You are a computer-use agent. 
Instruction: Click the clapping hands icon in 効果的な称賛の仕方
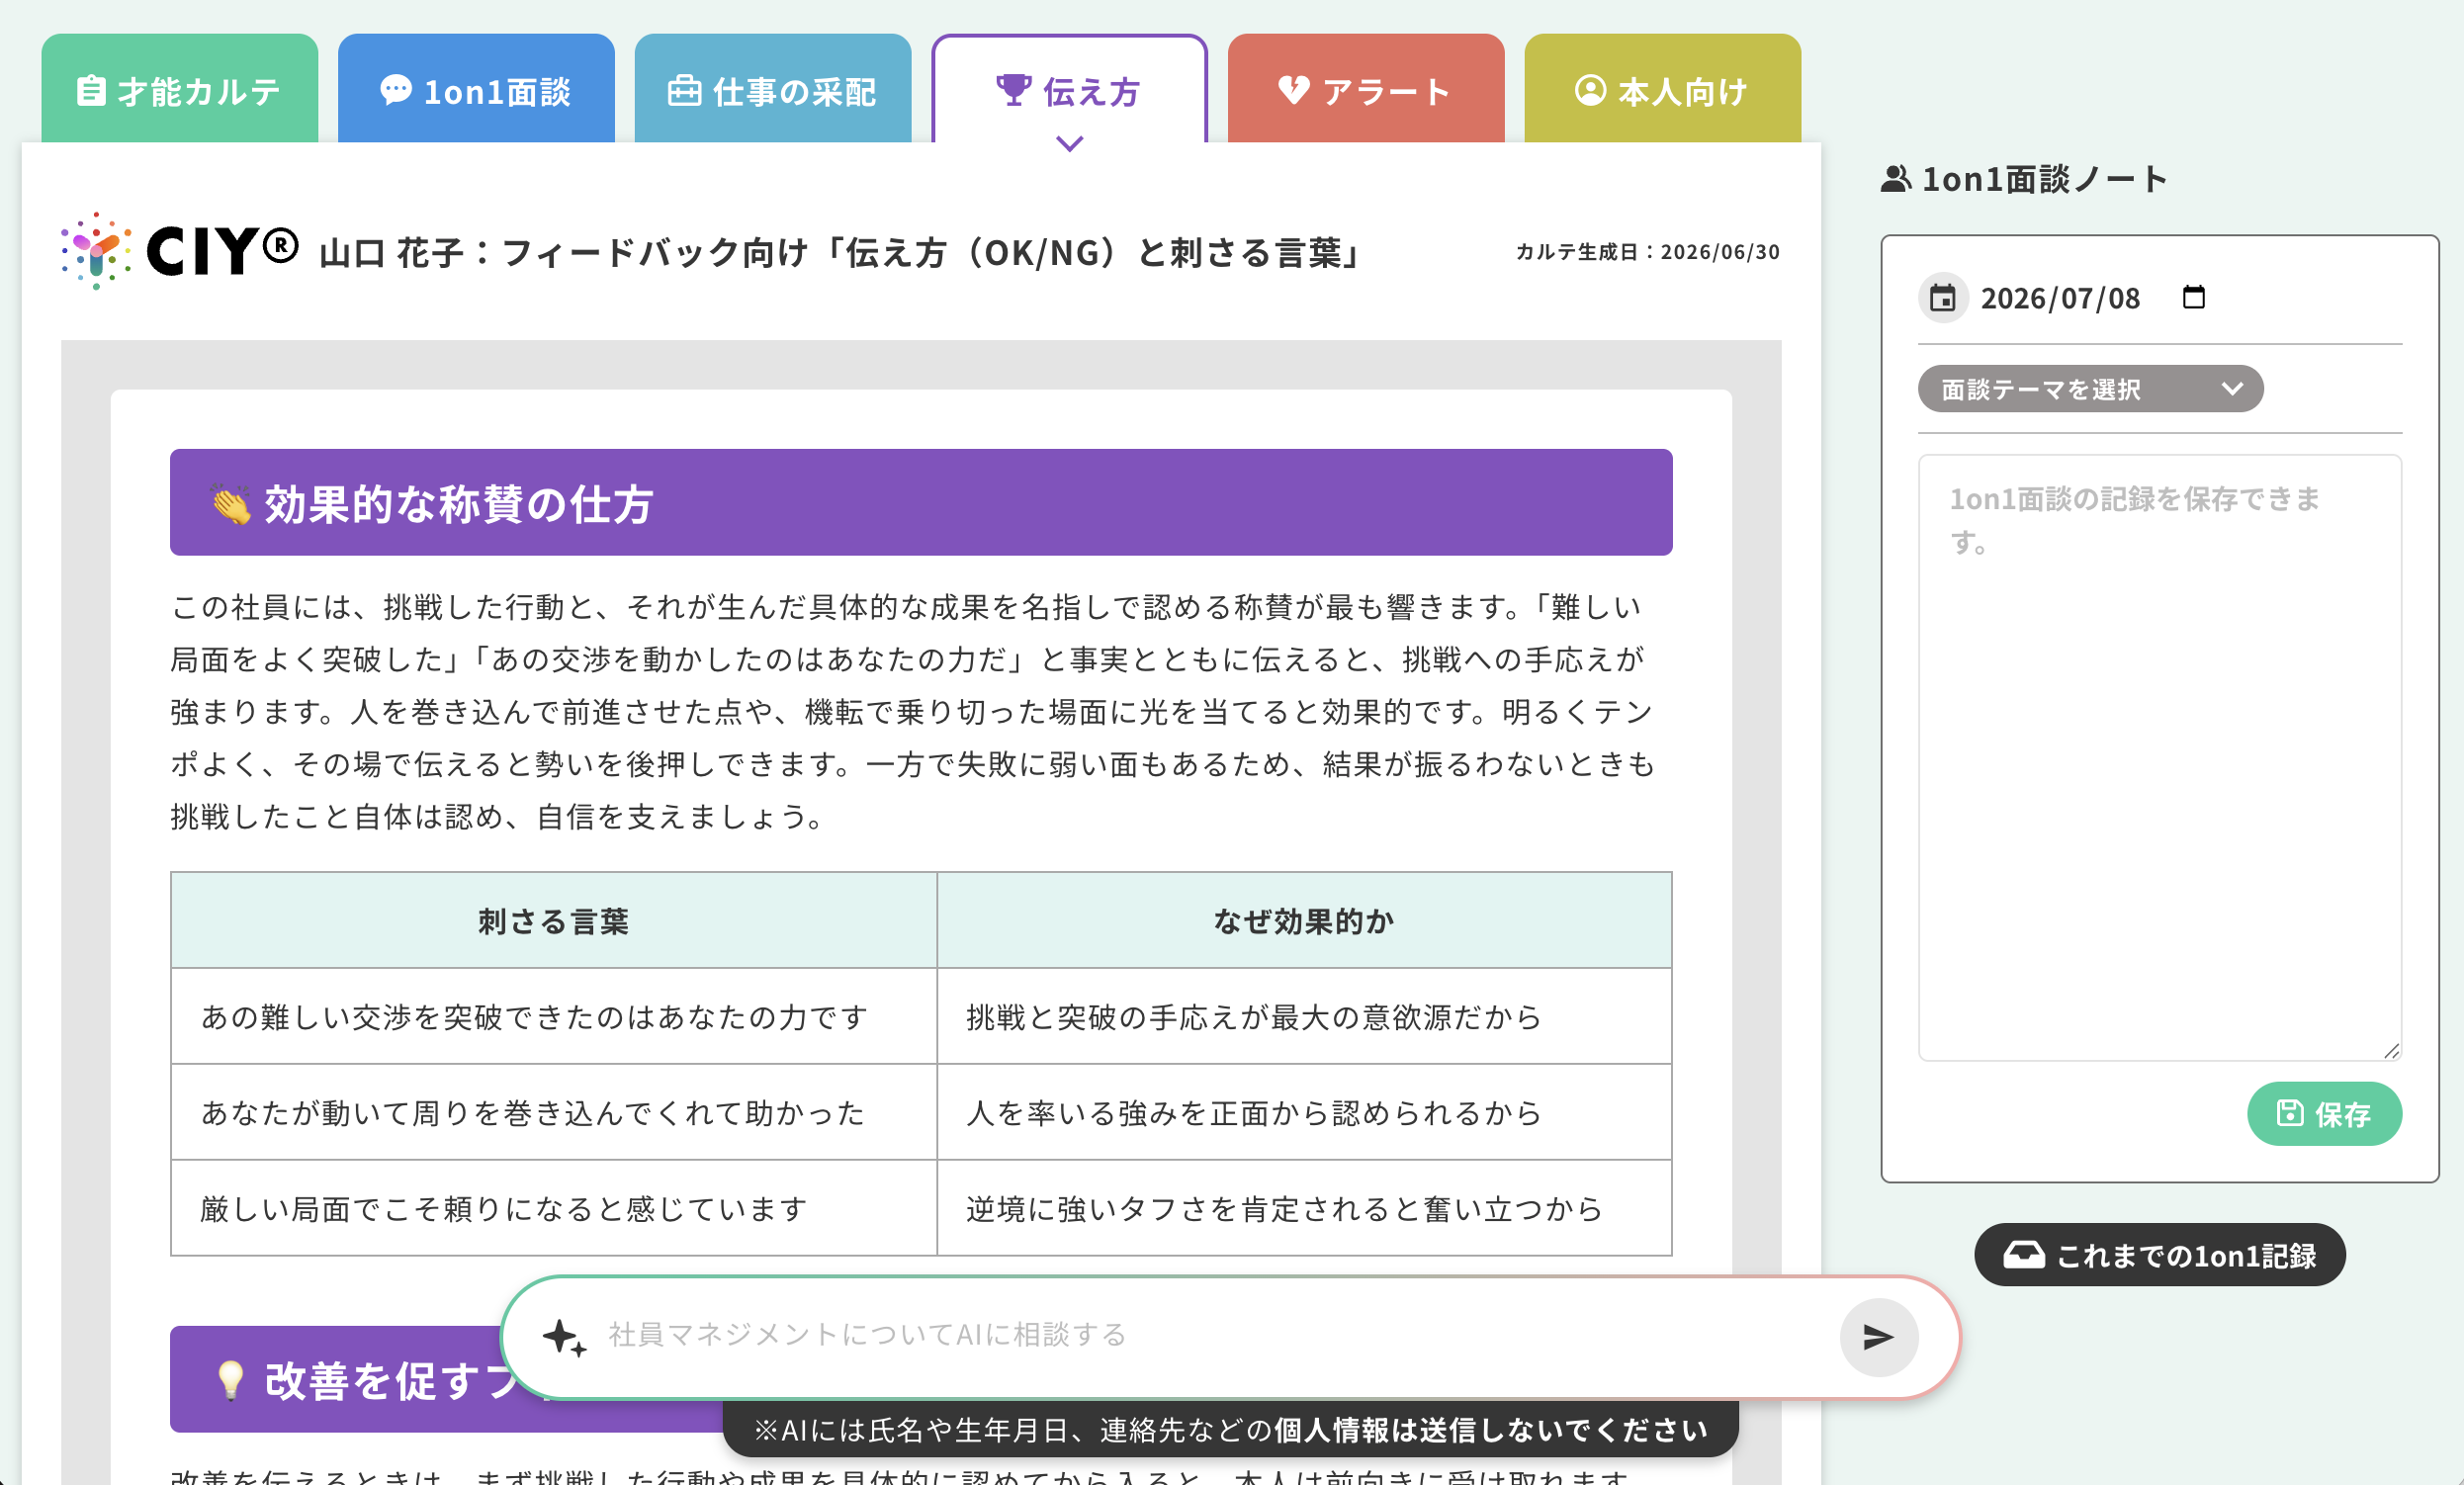231,504
